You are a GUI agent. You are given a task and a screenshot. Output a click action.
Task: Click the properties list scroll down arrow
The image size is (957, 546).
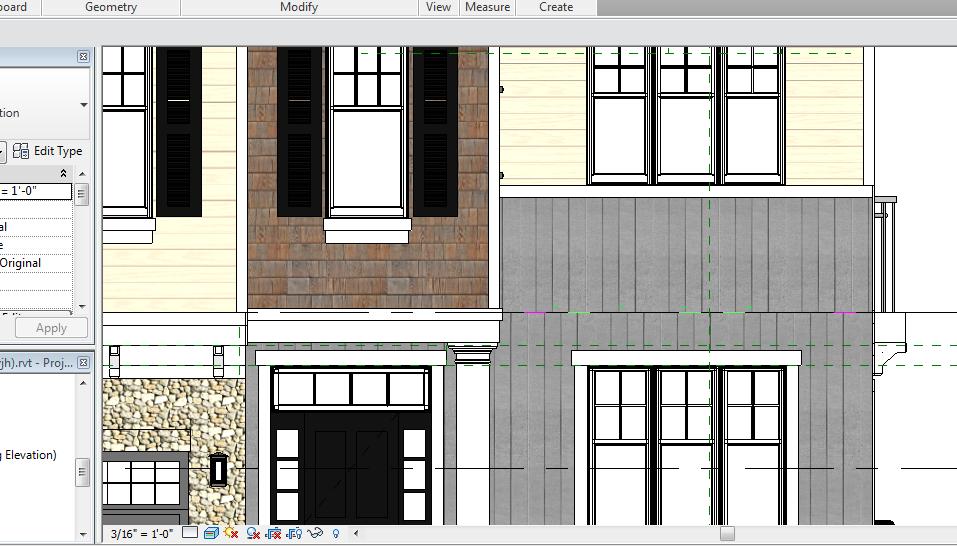pyautogui.click(x=82, y=307)
